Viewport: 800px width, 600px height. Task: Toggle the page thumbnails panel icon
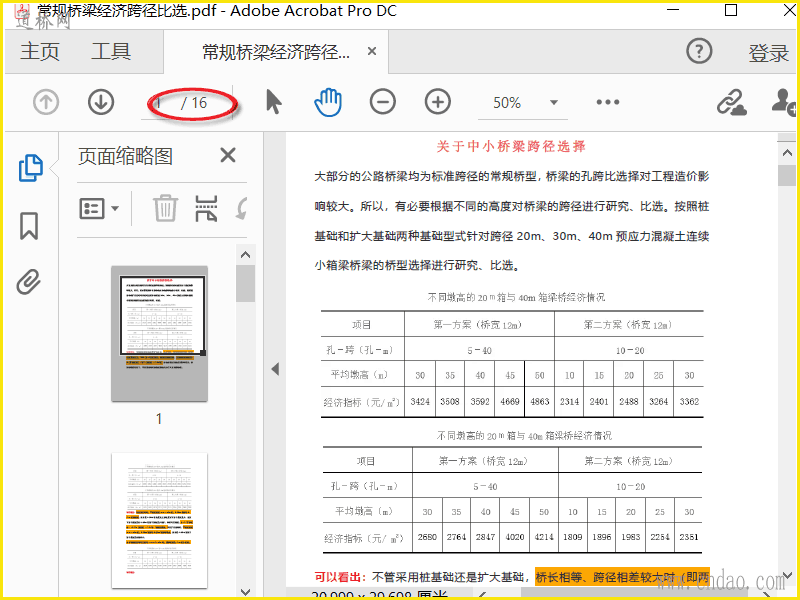[x=30, y=169]
